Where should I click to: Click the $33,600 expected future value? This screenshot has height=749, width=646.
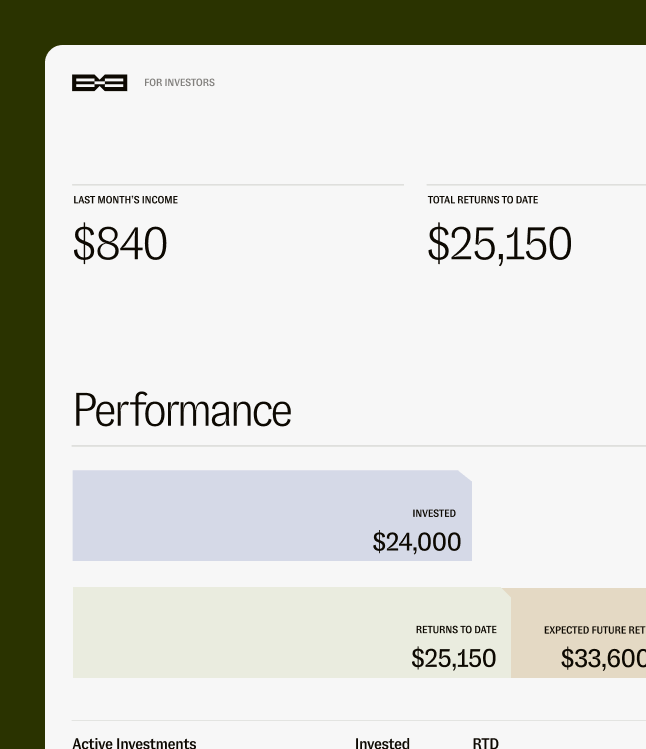tap(603, 658)
